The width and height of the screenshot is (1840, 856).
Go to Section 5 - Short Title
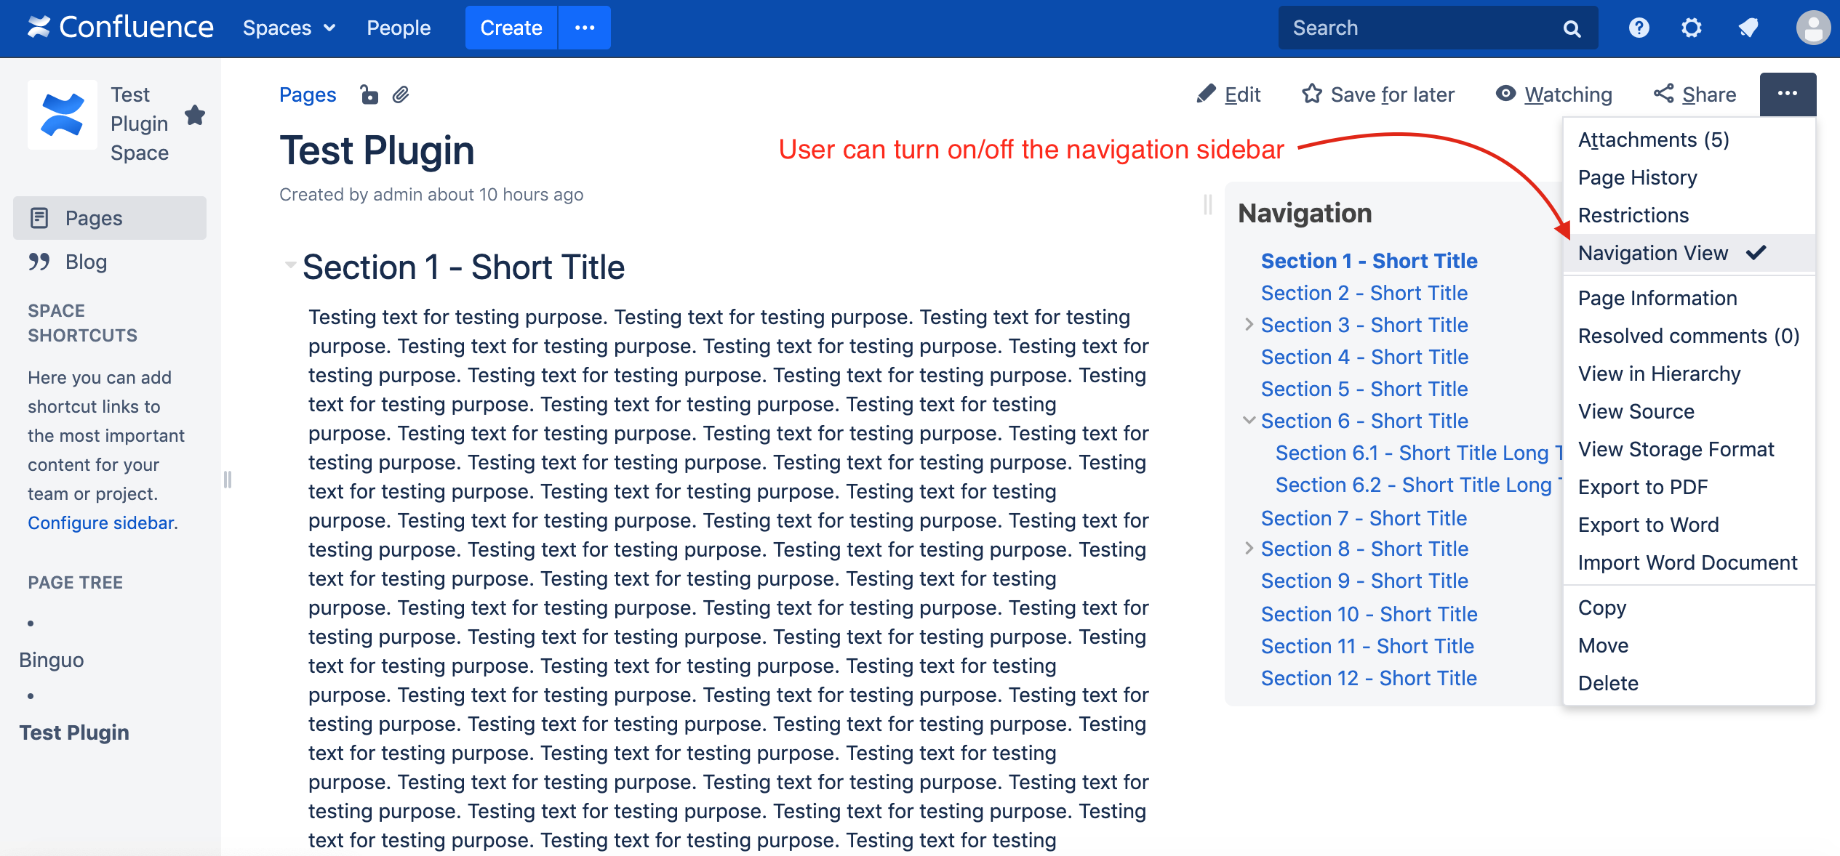coord(1364,389)
